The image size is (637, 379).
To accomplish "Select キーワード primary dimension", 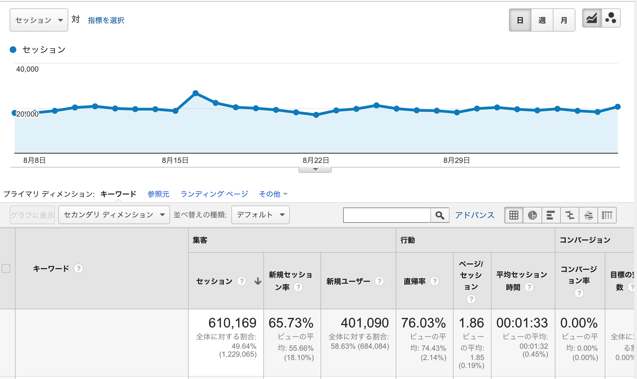I will pos(118,194).
